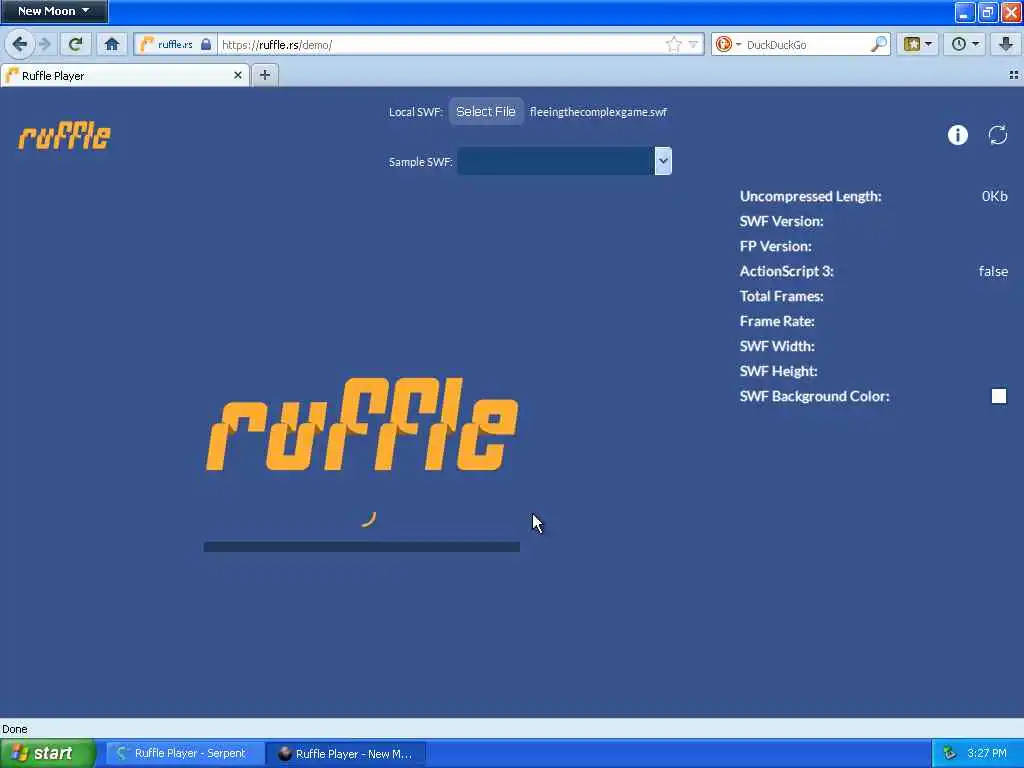Viewport: 1024px width, 768px height.
Task: Open the Bookmarks menu button
Action: pos(917,44)
